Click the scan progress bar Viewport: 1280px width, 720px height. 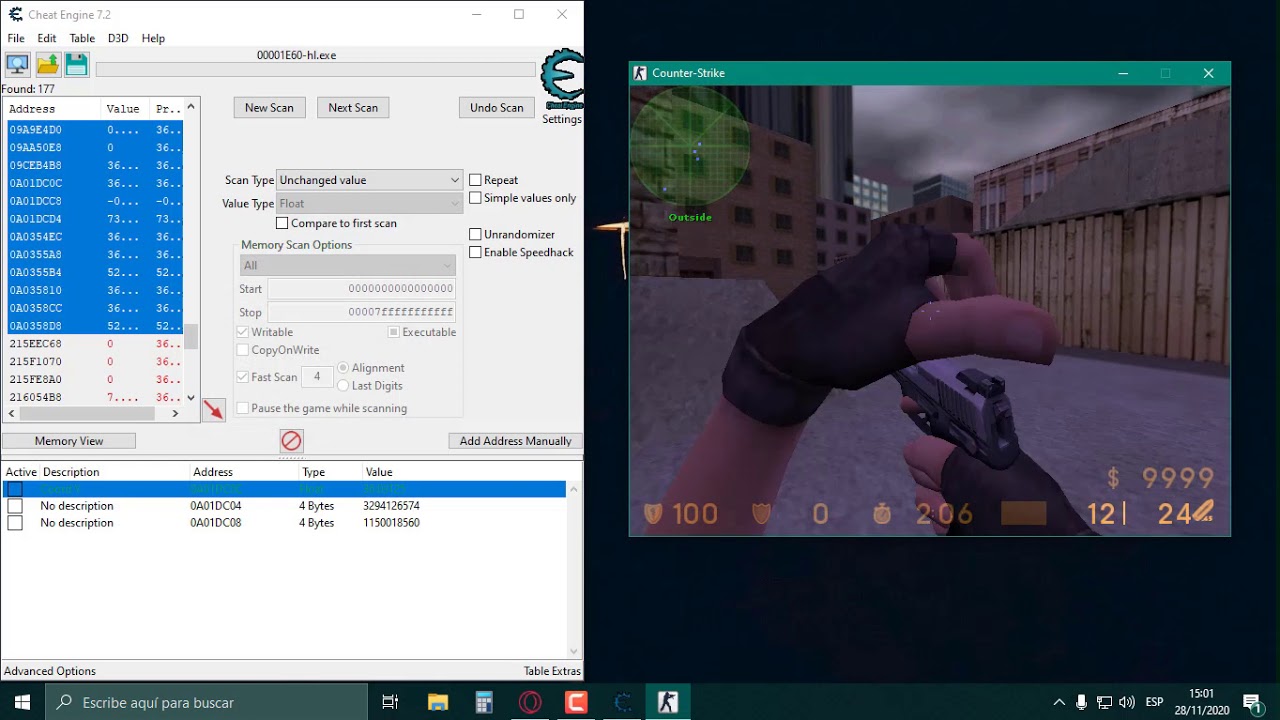pyautogui.click(x=316, y=70)
